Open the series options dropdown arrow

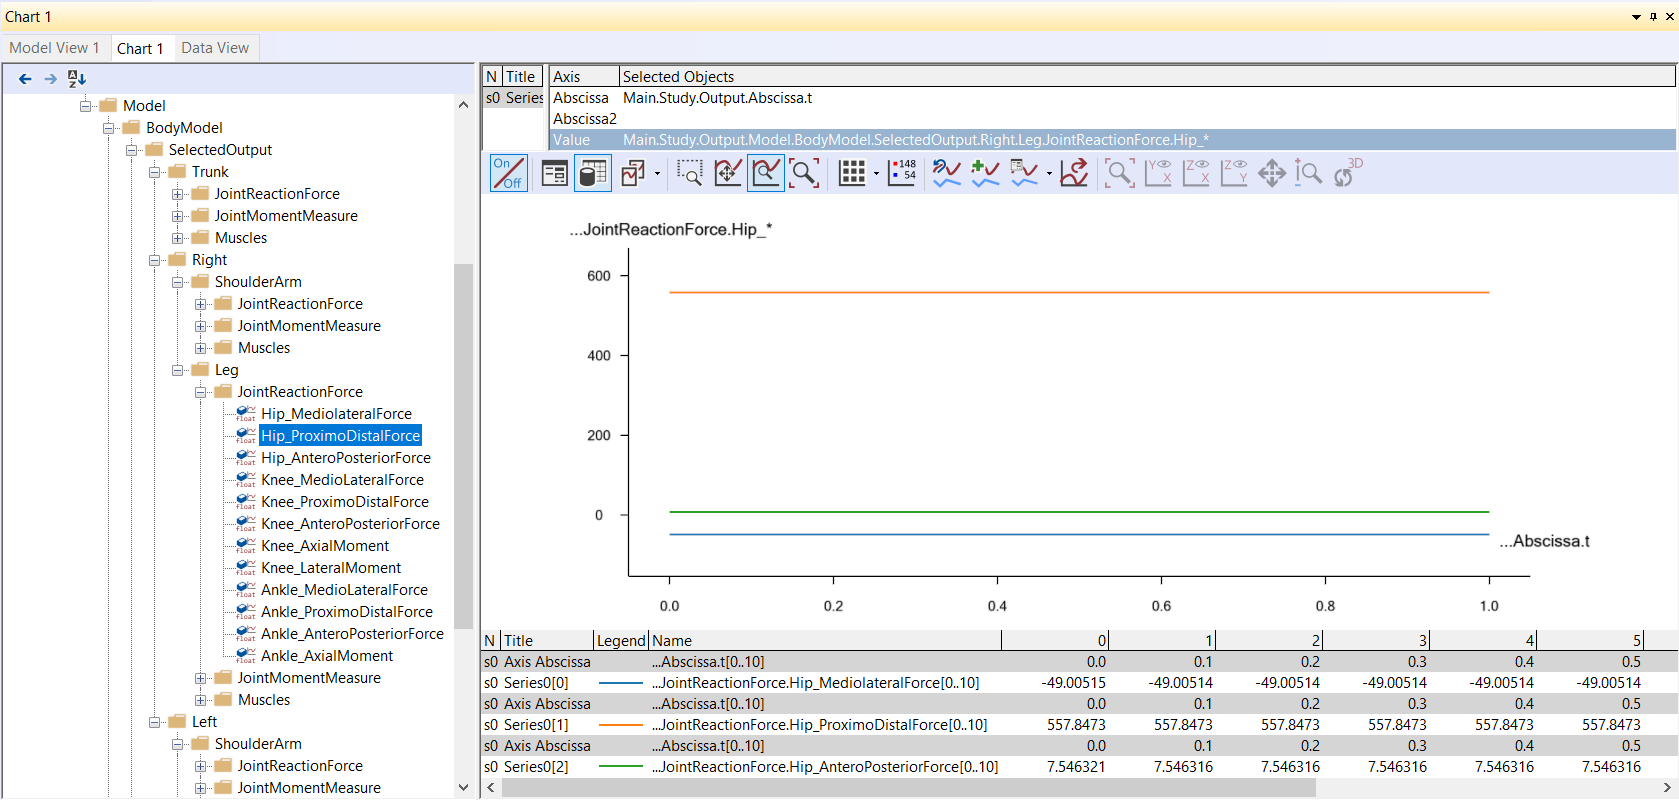click(1049, 174)
